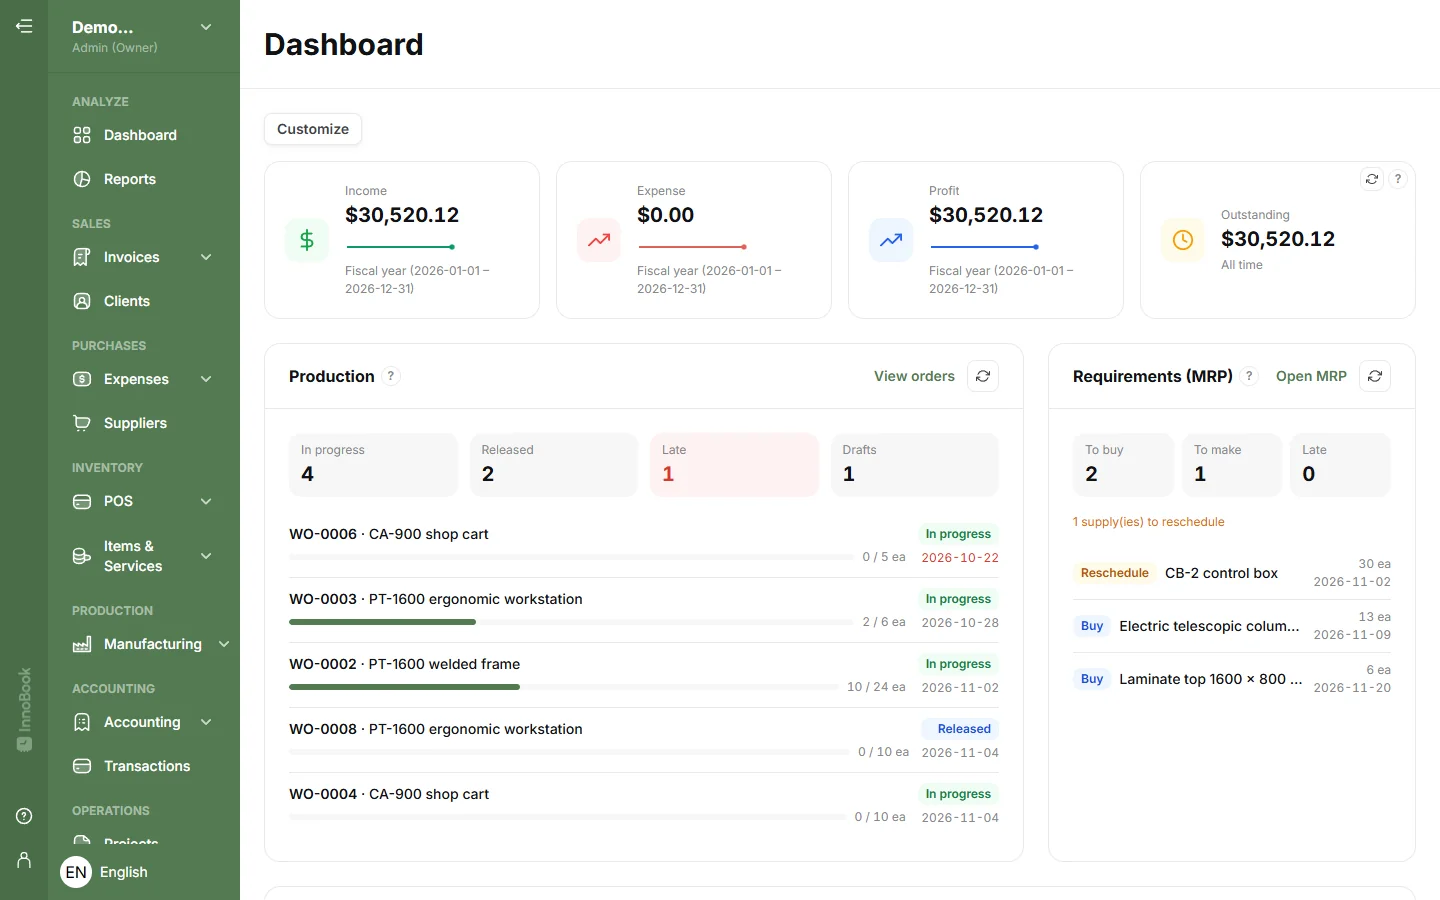Screen dimensions: 1440x900
Task: Expand the Demo company switcher
Action: point(206,27)
